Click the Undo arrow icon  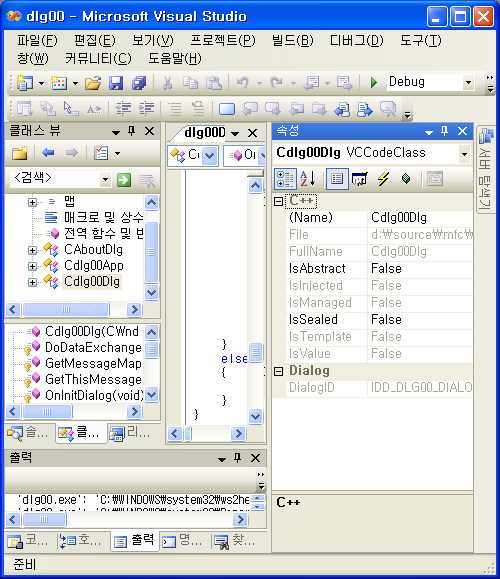coord(243,83)
